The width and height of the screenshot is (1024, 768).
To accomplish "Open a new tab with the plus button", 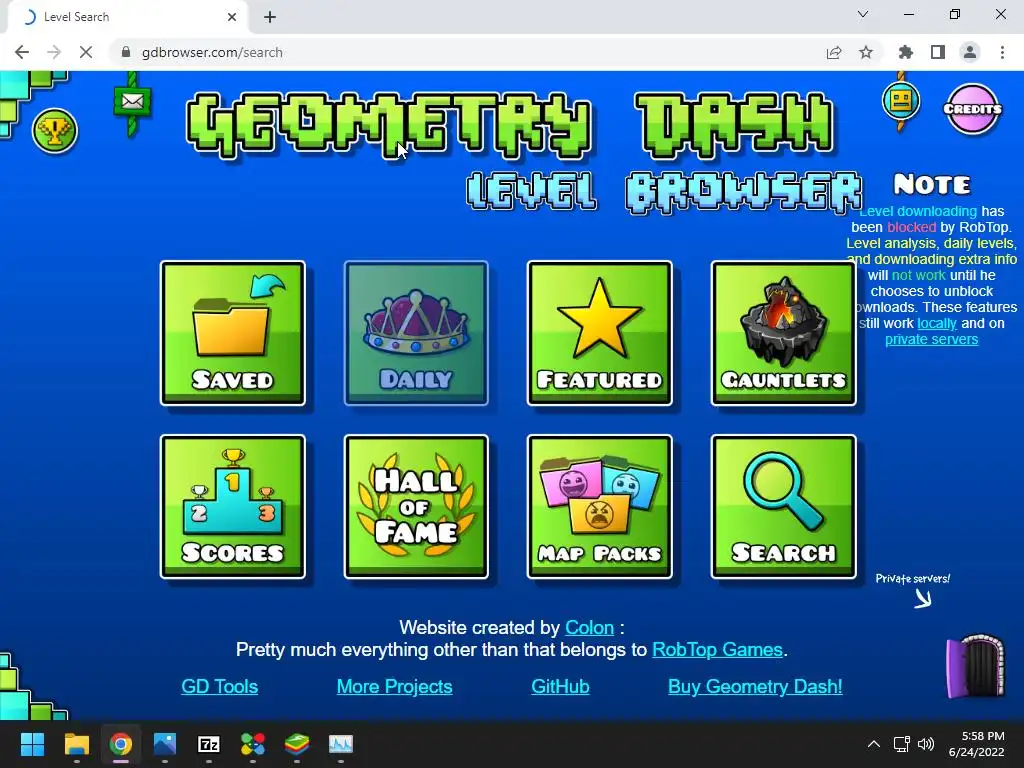I will 270,17.
